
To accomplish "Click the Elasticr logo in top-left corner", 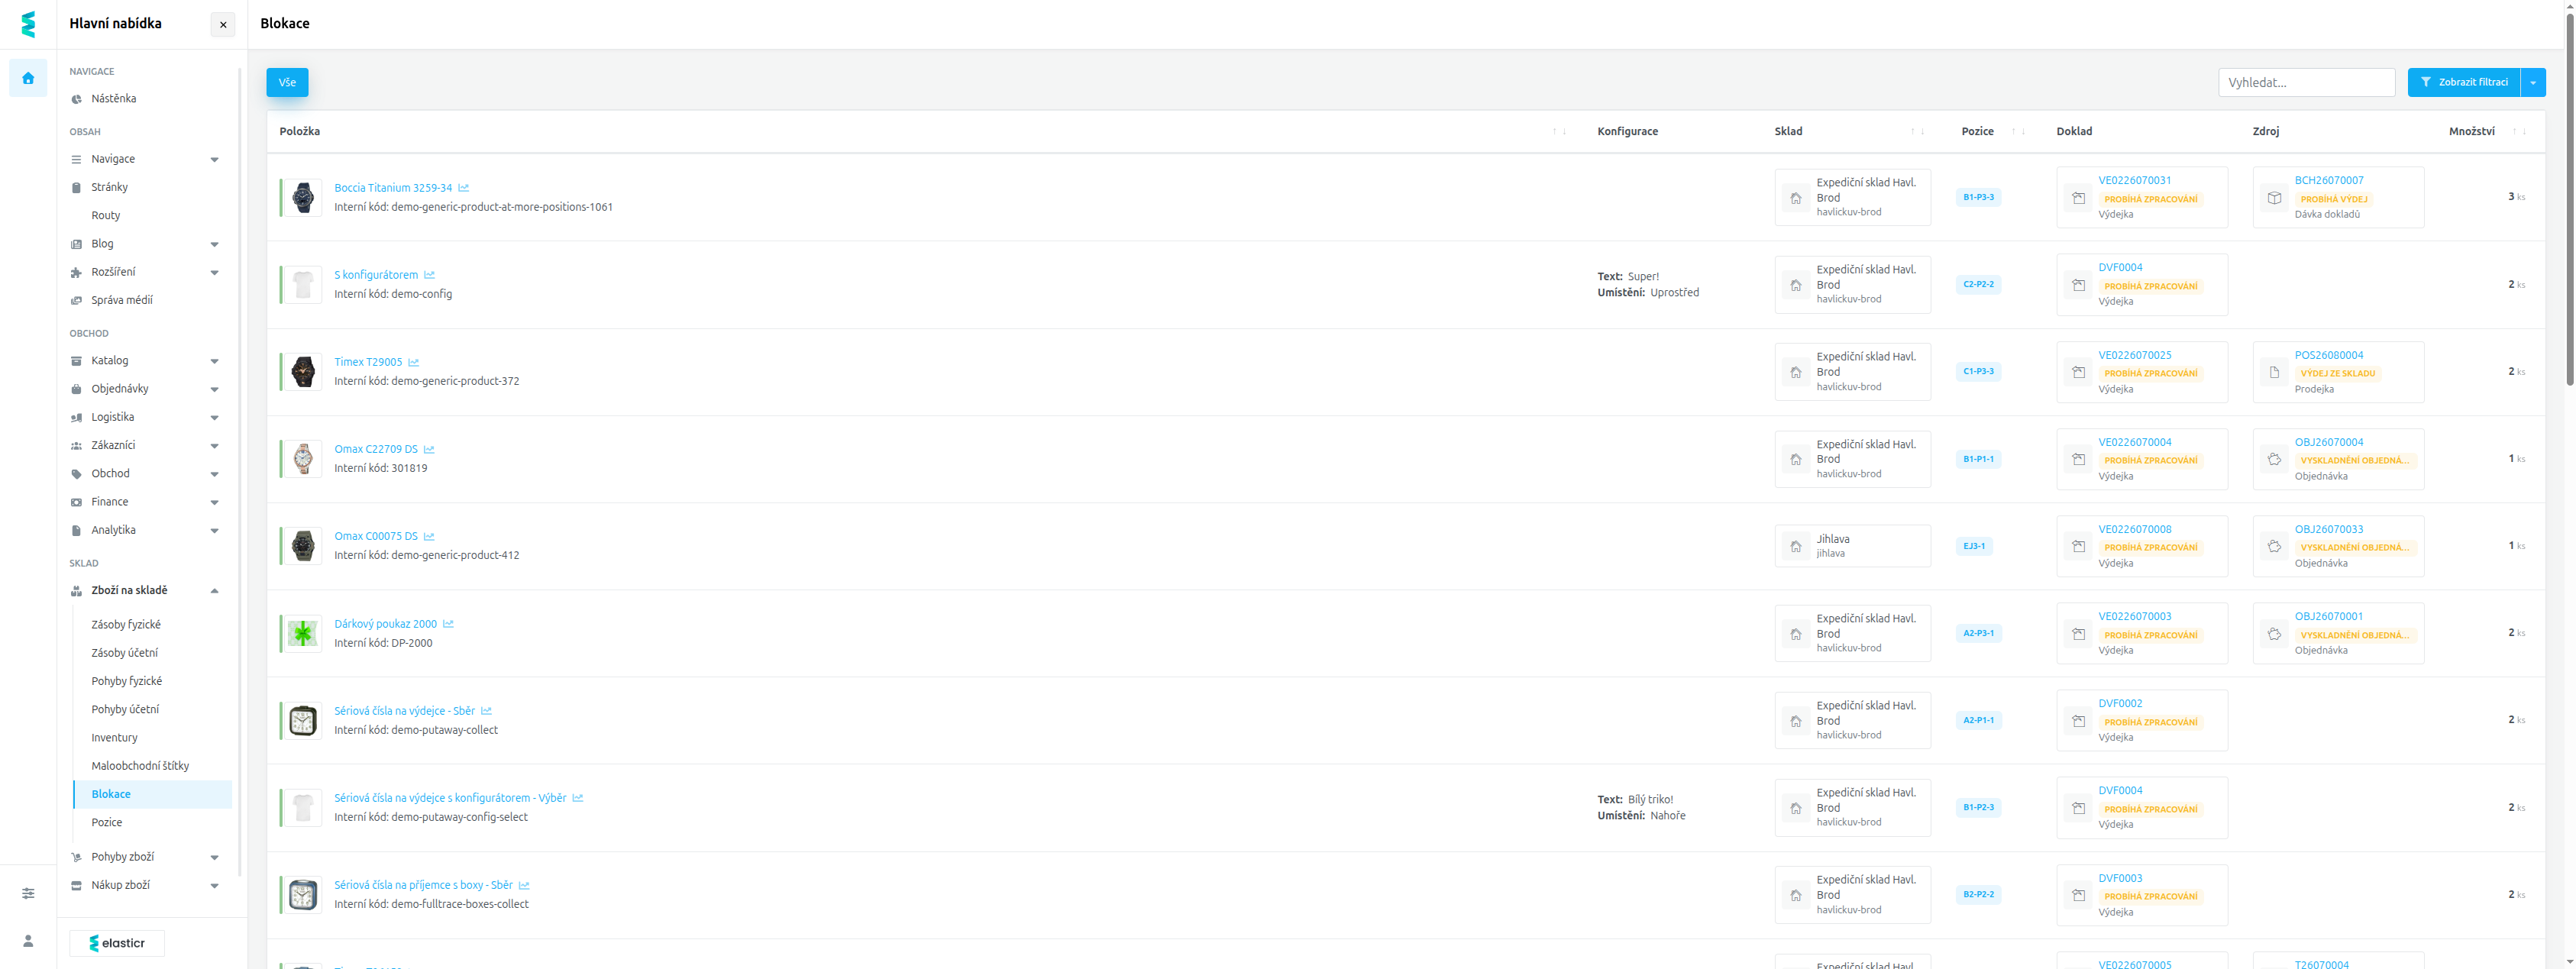I will click(28, 24).
